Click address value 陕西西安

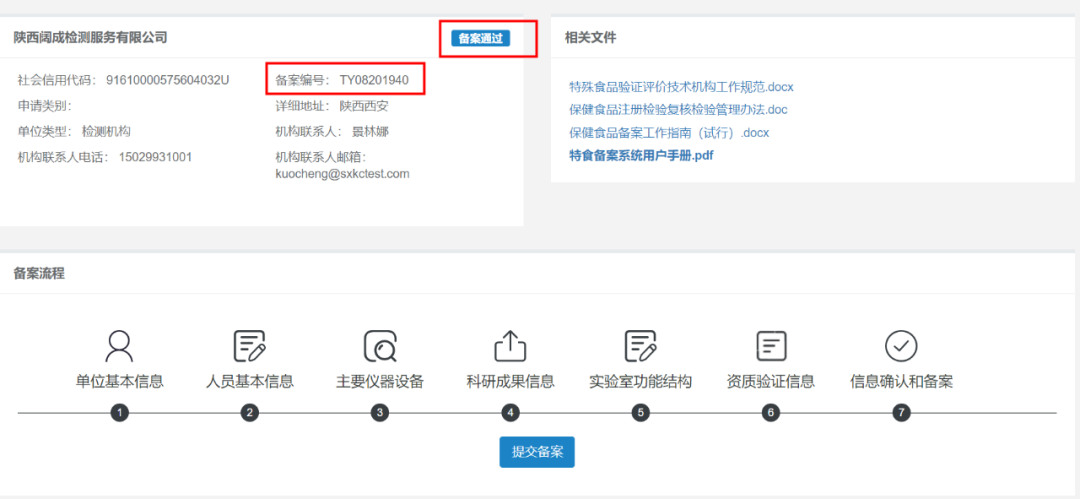click(x=364, y=106)
